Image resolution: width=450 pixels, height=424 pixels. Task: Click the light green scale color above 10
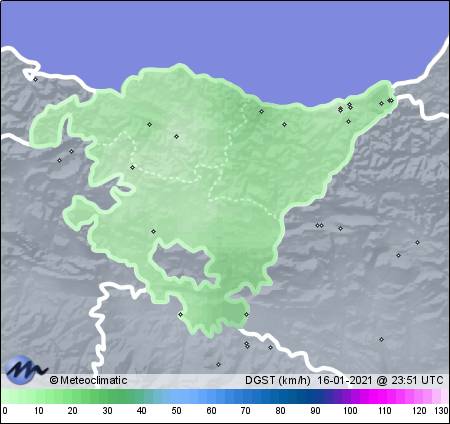39,397
